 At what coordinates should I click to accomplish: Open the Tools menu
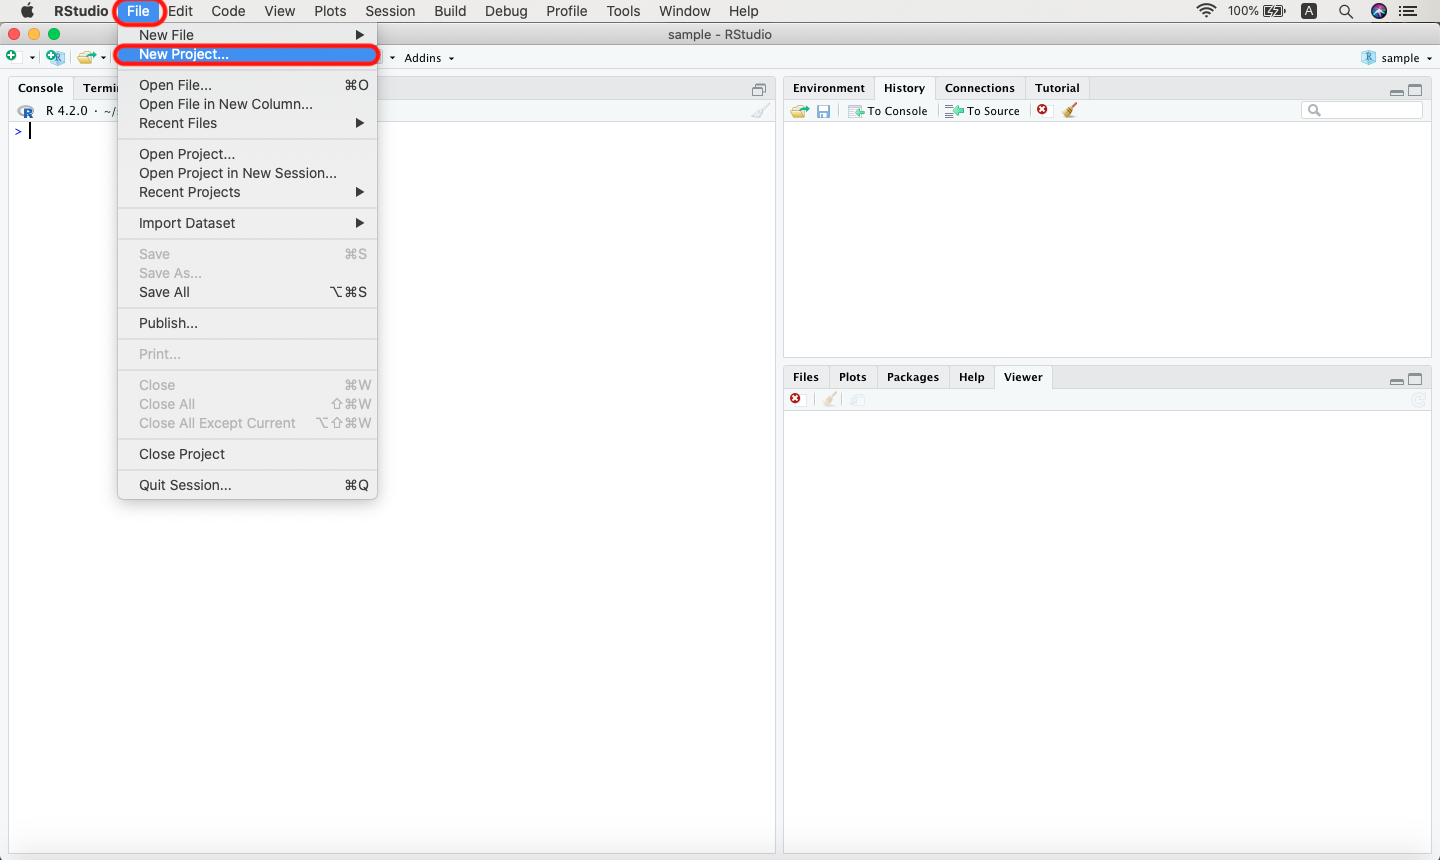(x=623, y=11)
